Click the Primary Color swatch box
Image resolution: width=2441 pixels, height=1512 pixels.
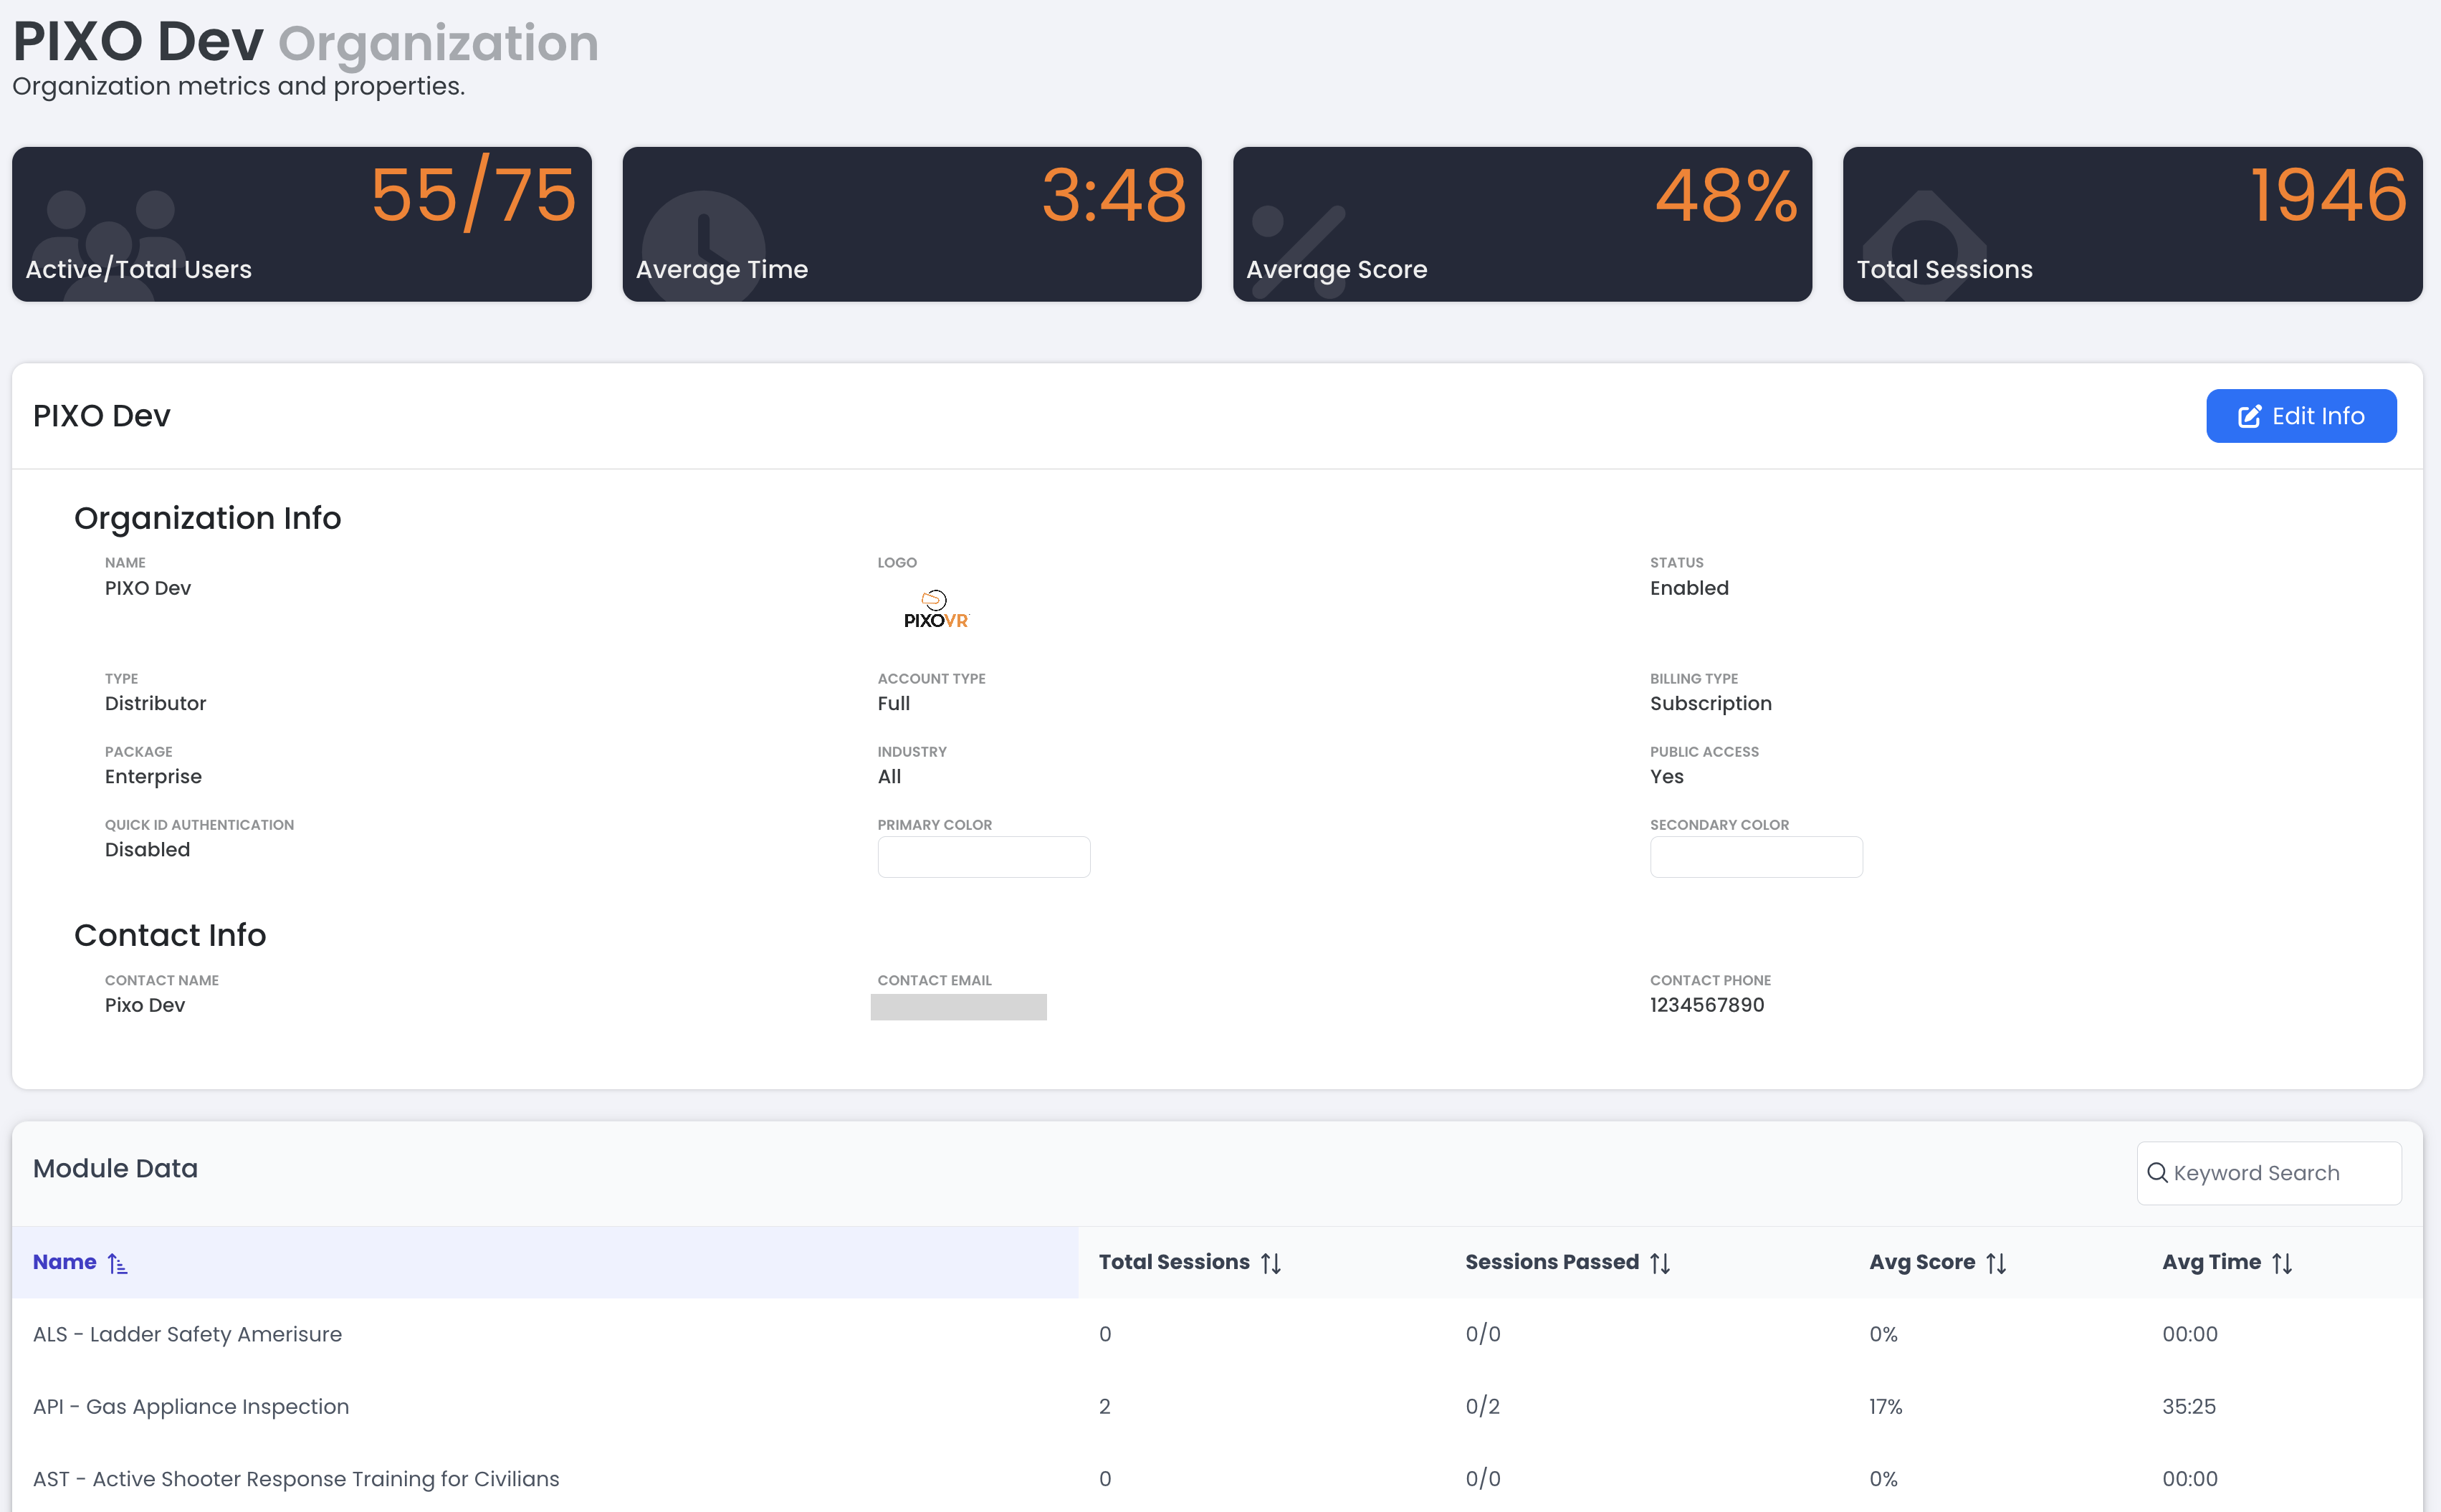pyautogui.click(x=983, y=857)
